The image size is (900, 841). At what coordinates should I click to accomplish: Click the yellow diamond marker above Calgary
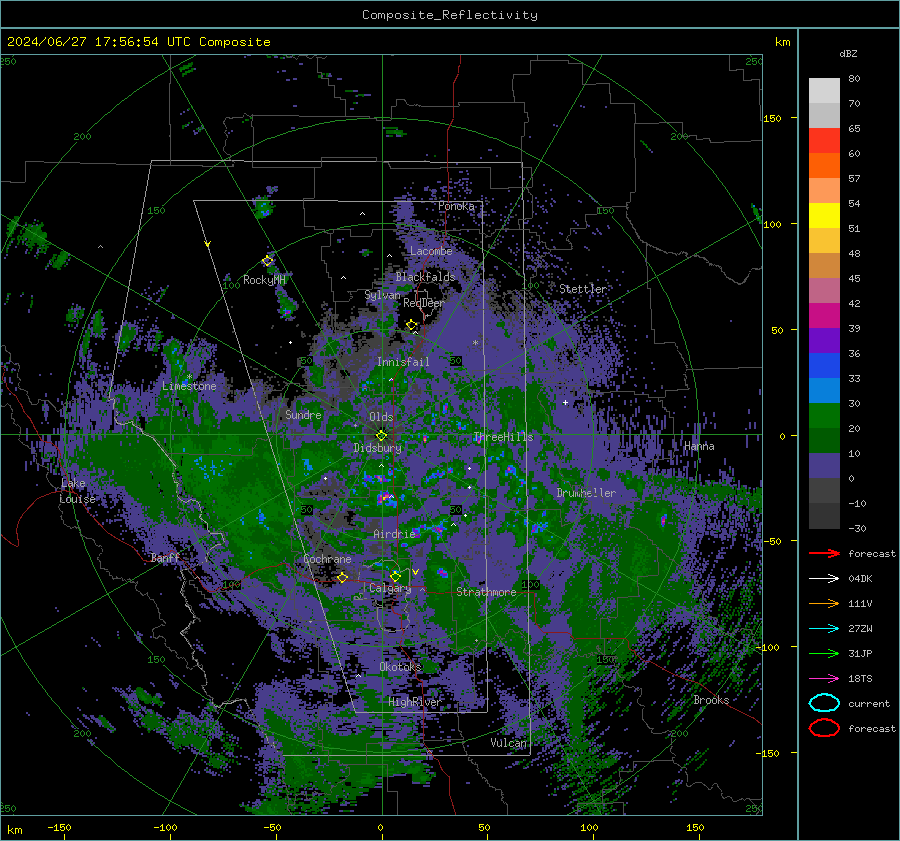(x=395, y=576)
